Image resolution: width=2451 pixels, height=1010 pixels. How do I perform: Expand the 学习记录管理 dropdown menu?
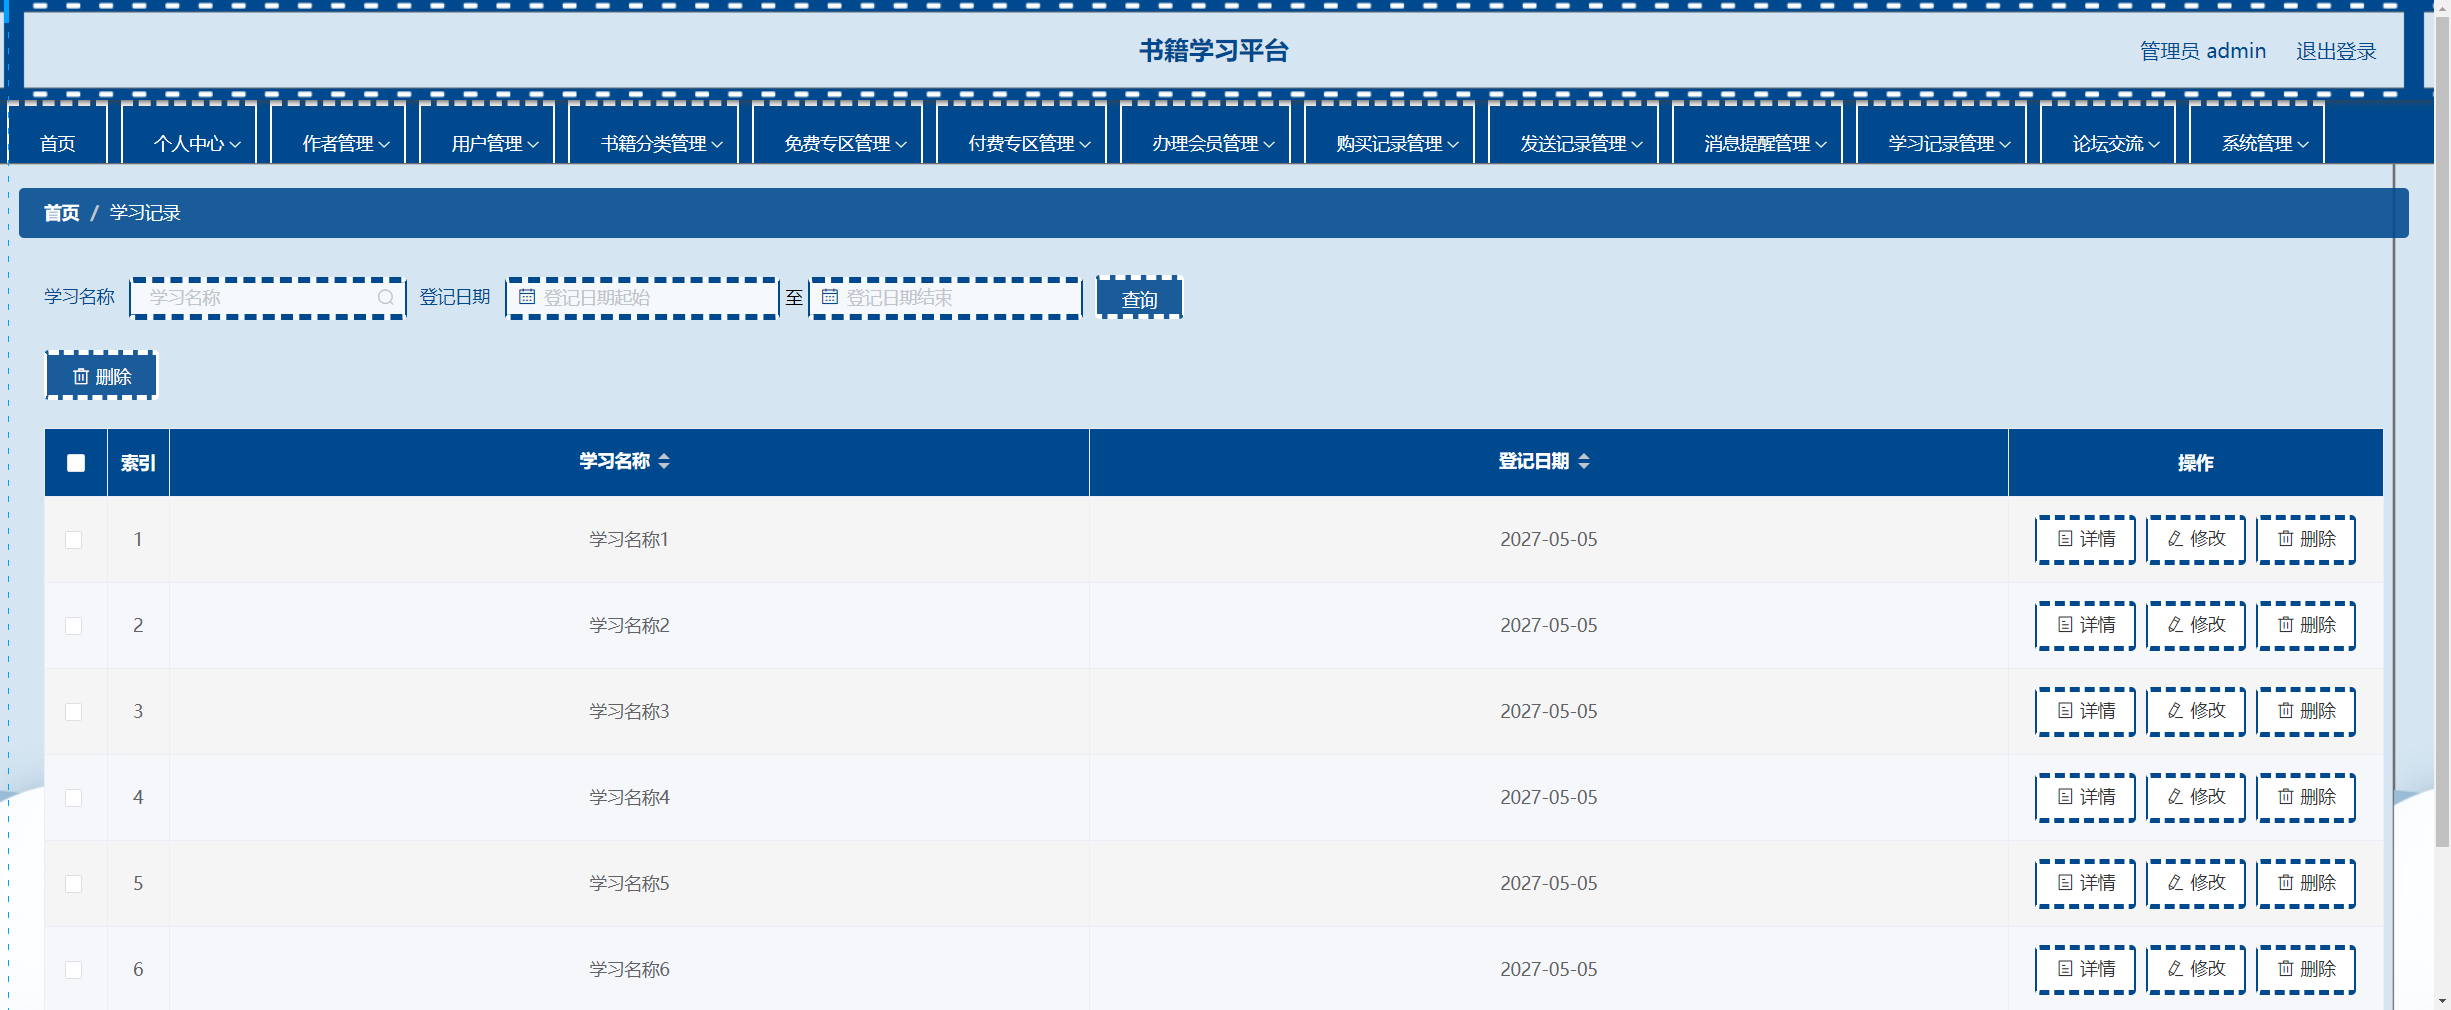pyautogui.click(x=1948, y=144)
